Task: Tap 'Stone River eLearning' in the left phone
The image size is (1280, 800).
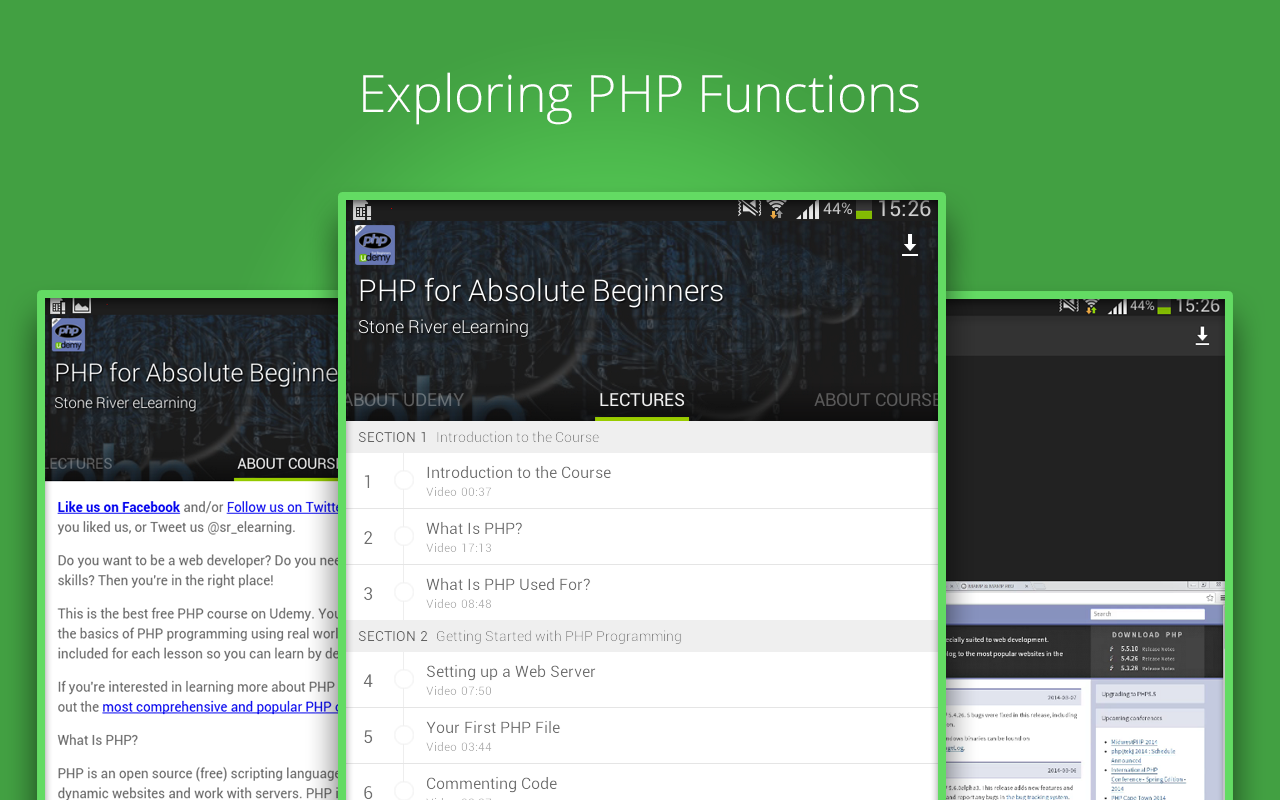Action: pyautogui.click(x=125, y=403)
